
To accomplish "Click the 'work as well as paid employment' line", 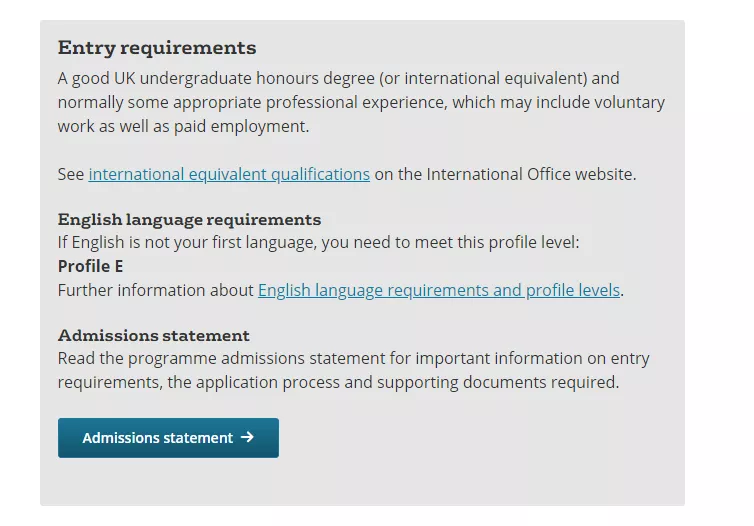I will coord(183,126).
